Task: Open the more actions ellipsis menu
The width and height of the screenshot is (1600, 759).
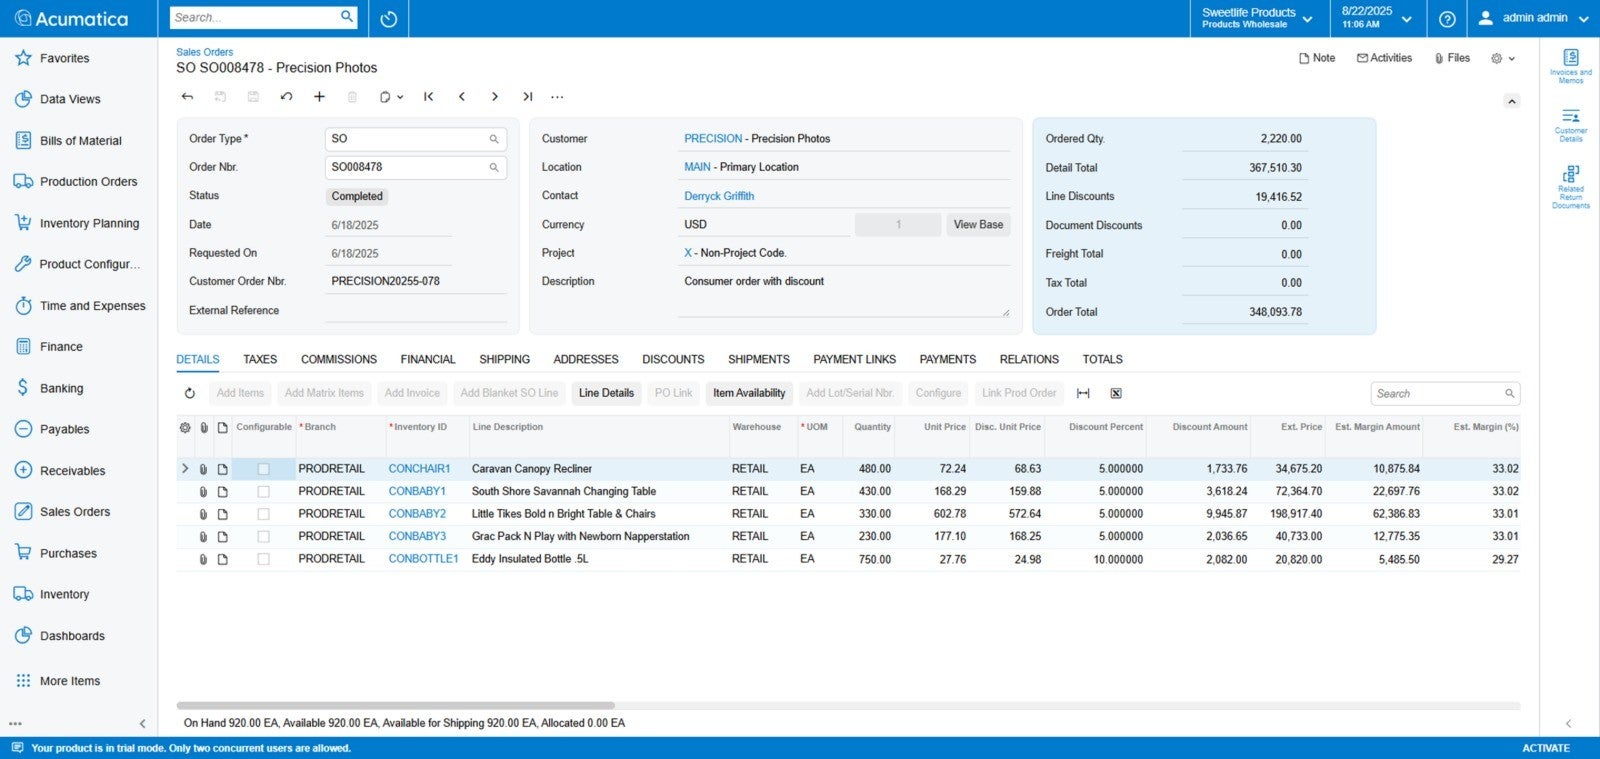Action: (557, 97)
